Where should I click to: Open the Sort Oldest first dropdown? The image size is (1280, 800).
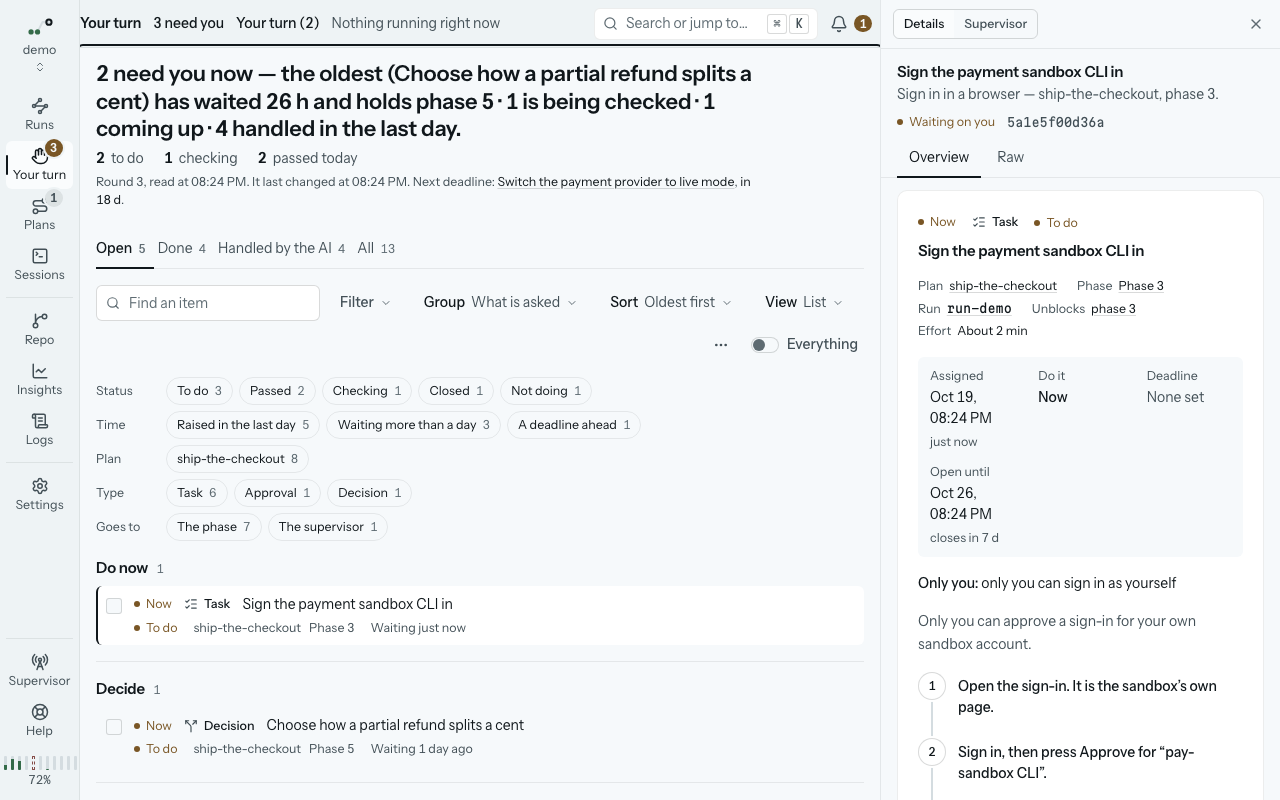[x=671, y=302]
